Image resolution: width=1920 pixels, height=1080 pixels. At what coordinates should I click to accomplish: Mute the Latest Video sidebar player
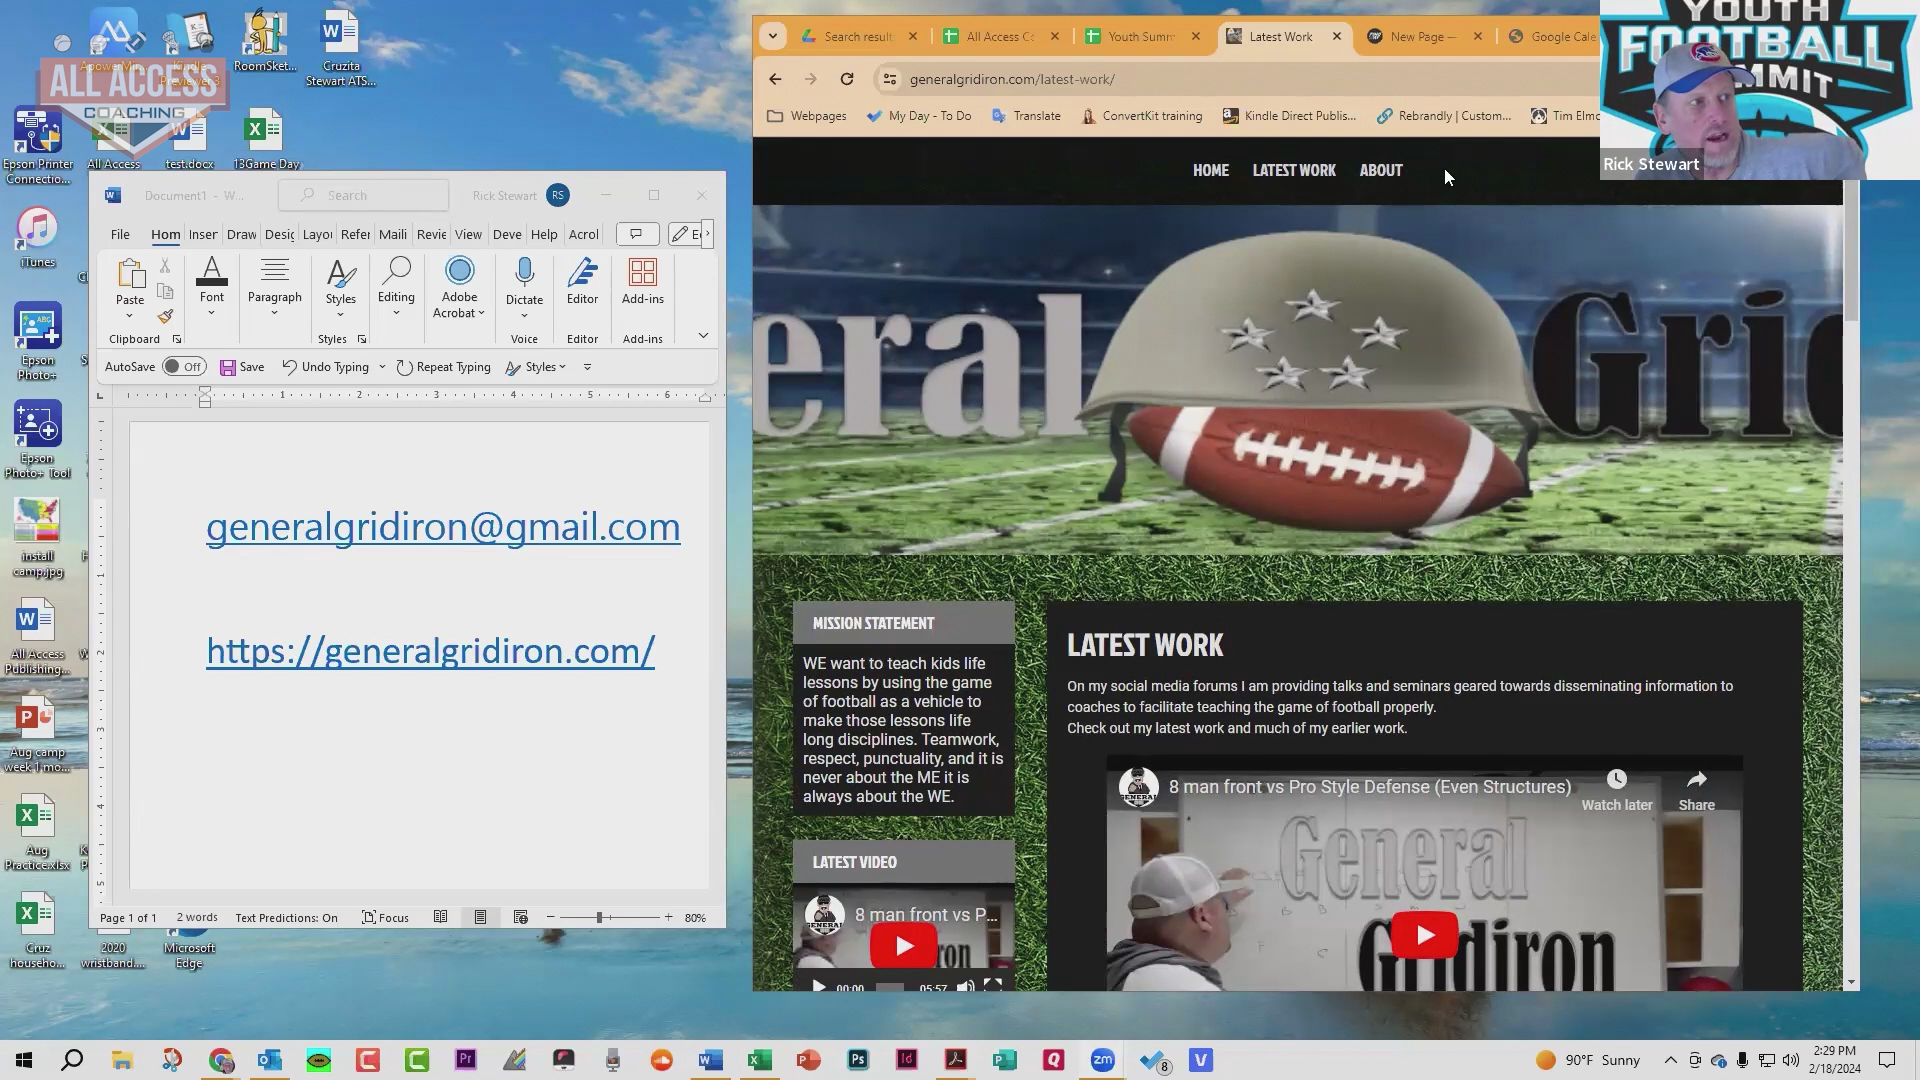(965, 986)
